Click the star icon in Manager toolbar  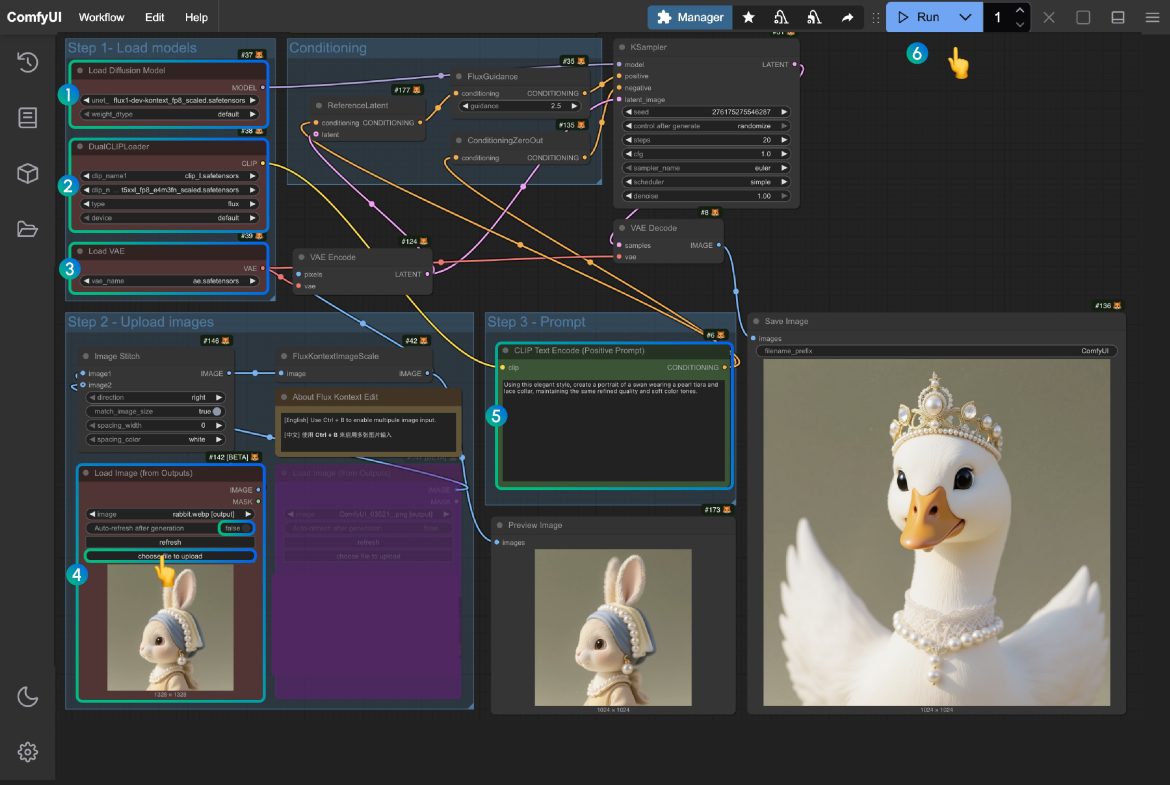[748, 17]
